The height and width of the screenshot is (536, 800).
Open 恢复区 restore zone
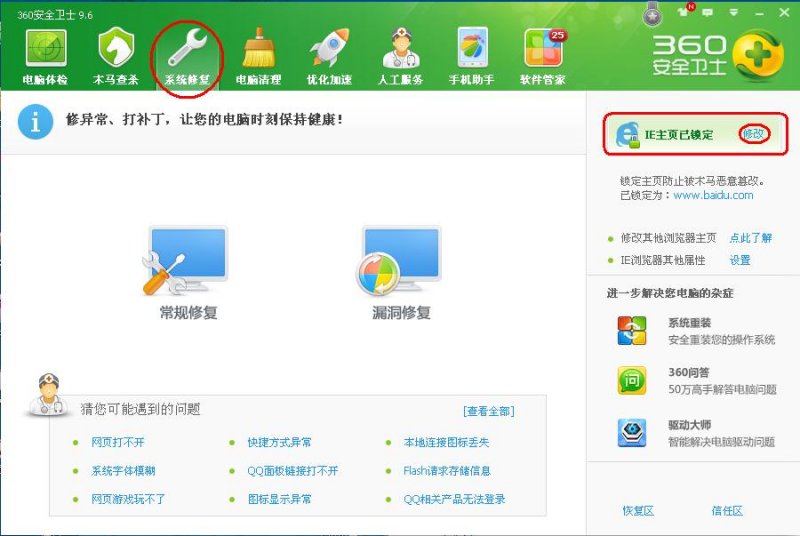[x=638, y=511]
